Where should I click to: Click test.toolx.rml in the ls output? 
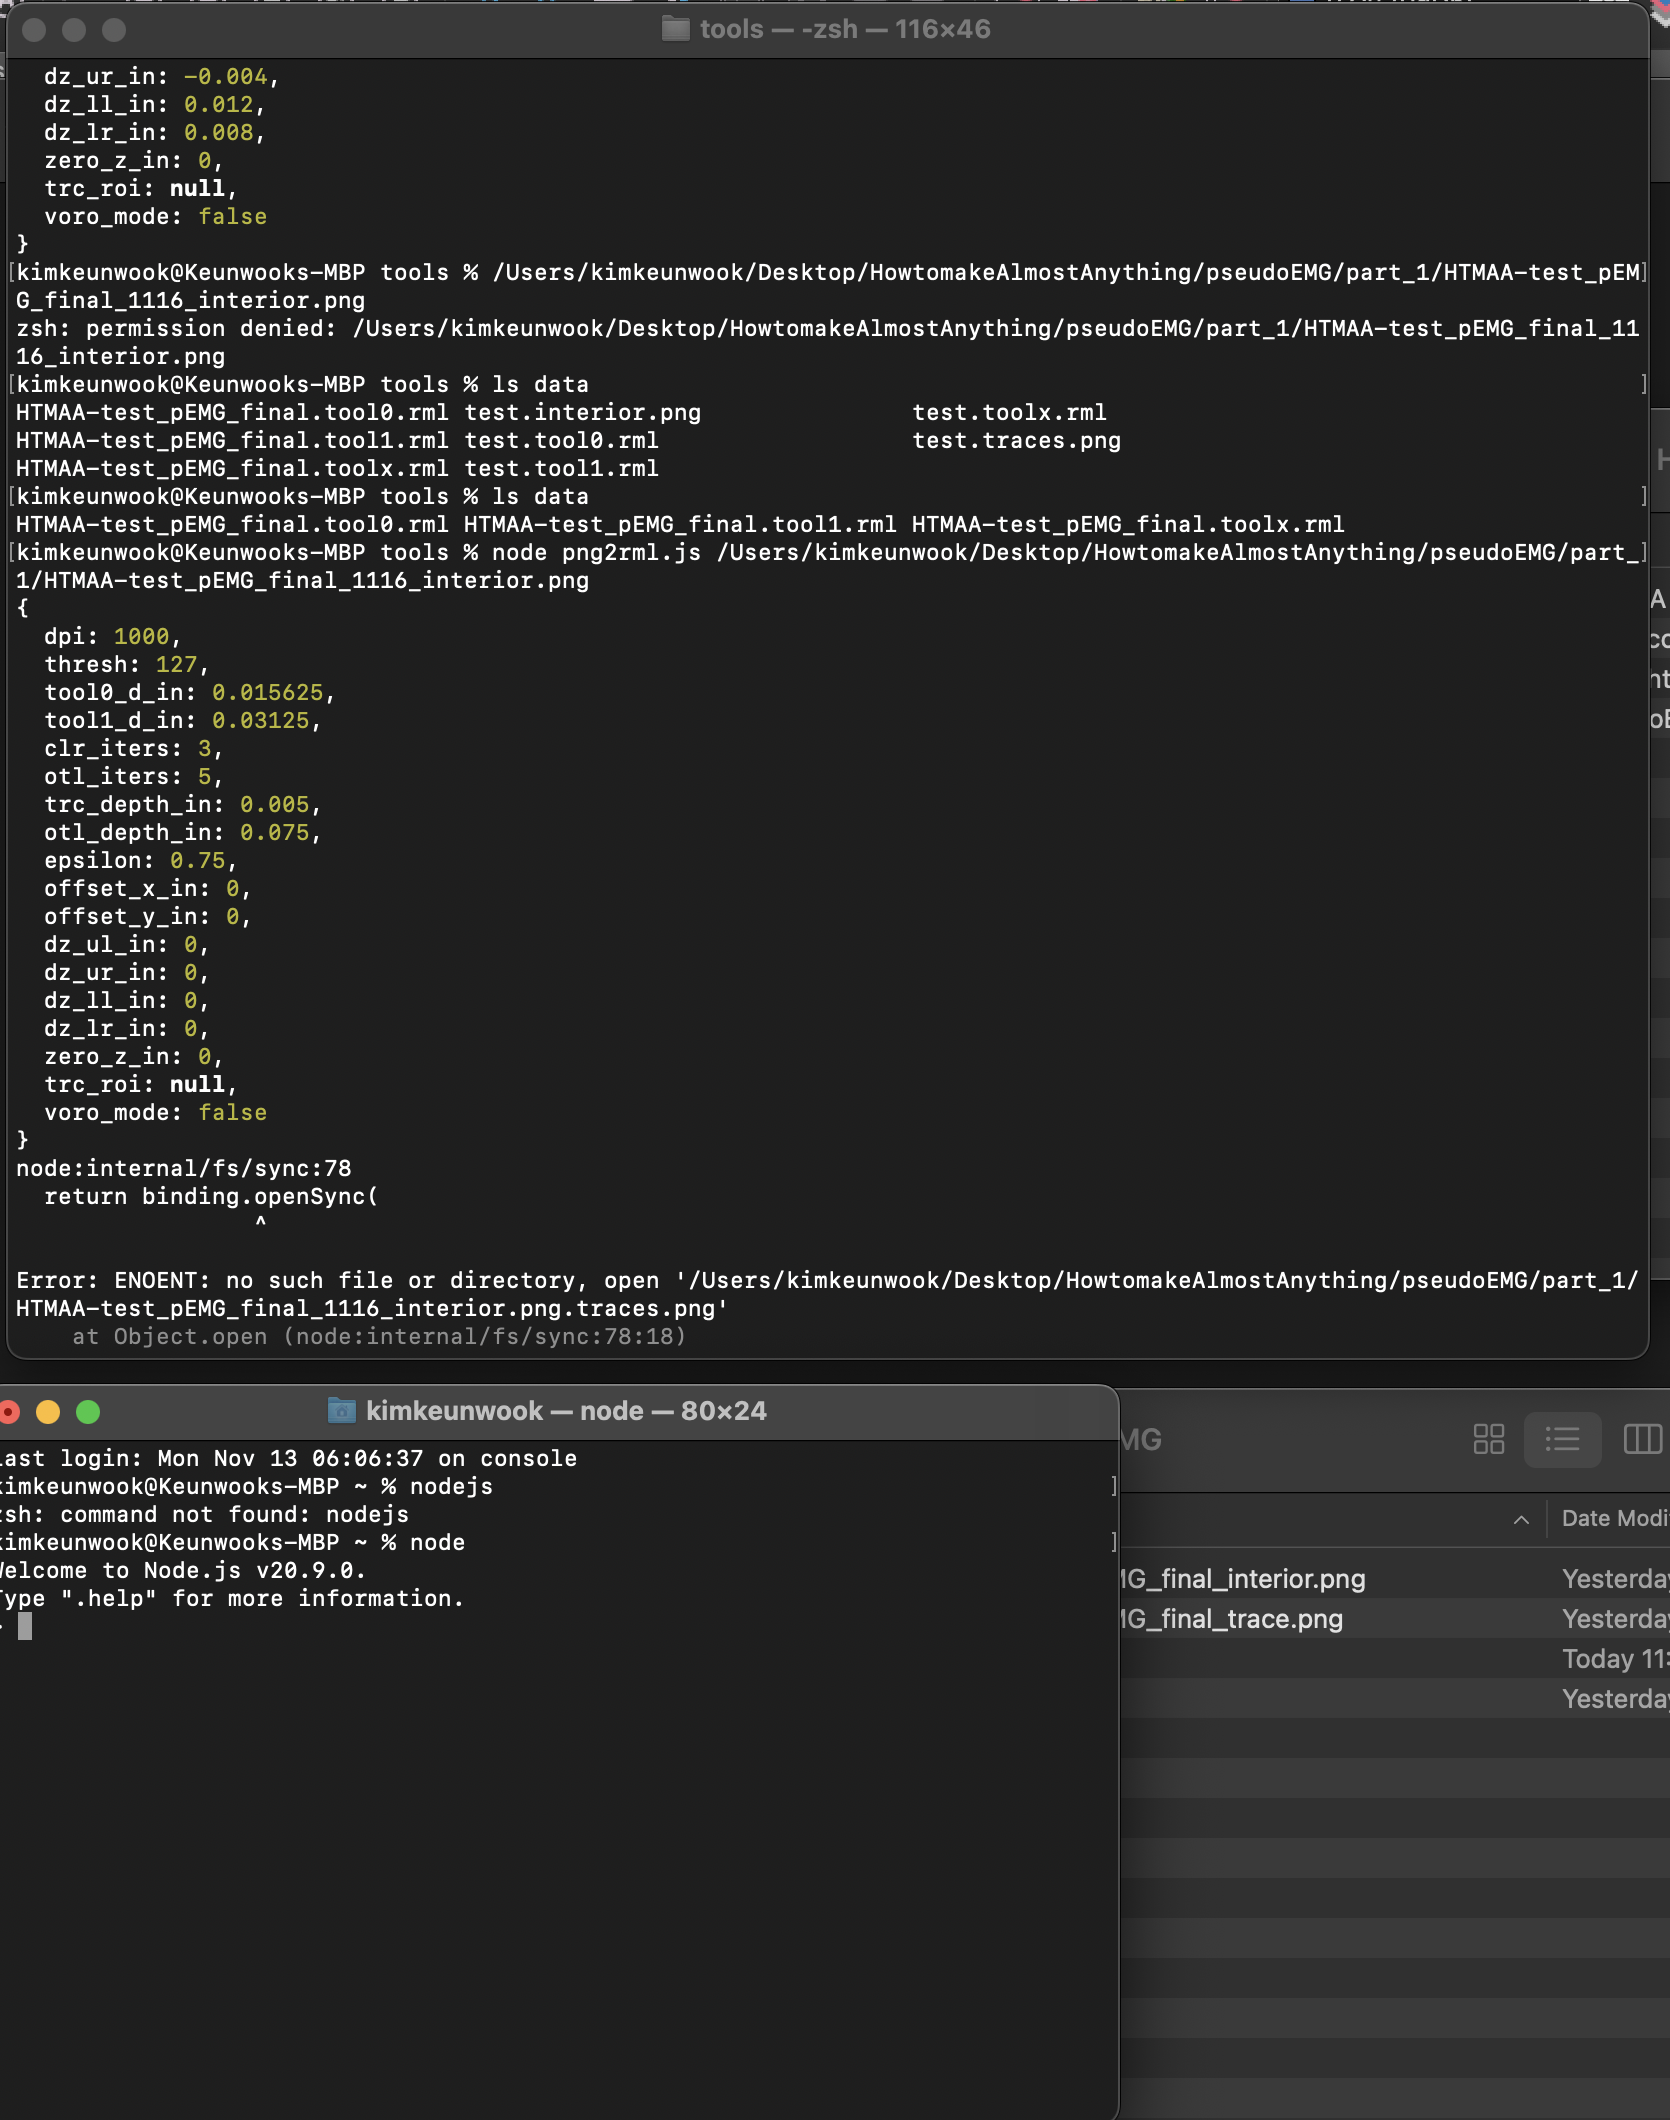1009,413
